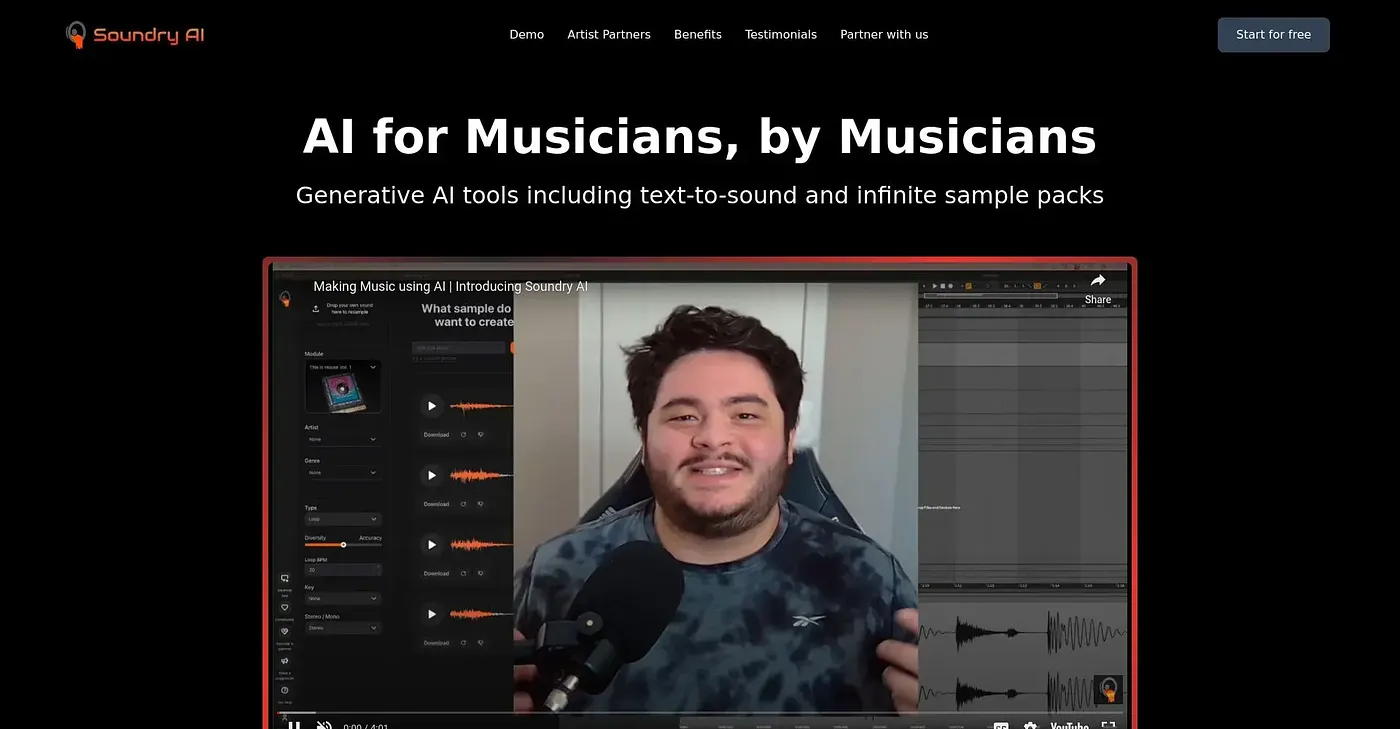Expand the Genre dropdown

(x=342, y=472)
